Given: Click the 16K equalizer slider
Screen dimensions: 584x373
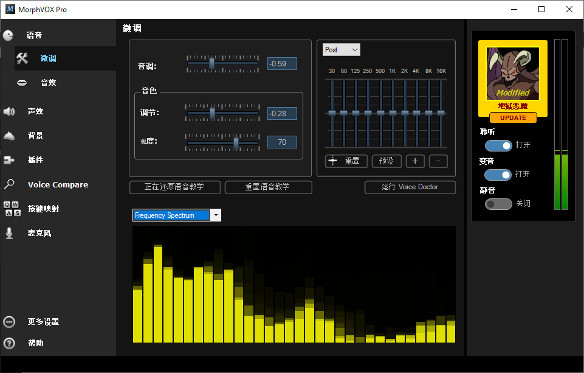Looking at the screenshot, I should pos(441,113).
